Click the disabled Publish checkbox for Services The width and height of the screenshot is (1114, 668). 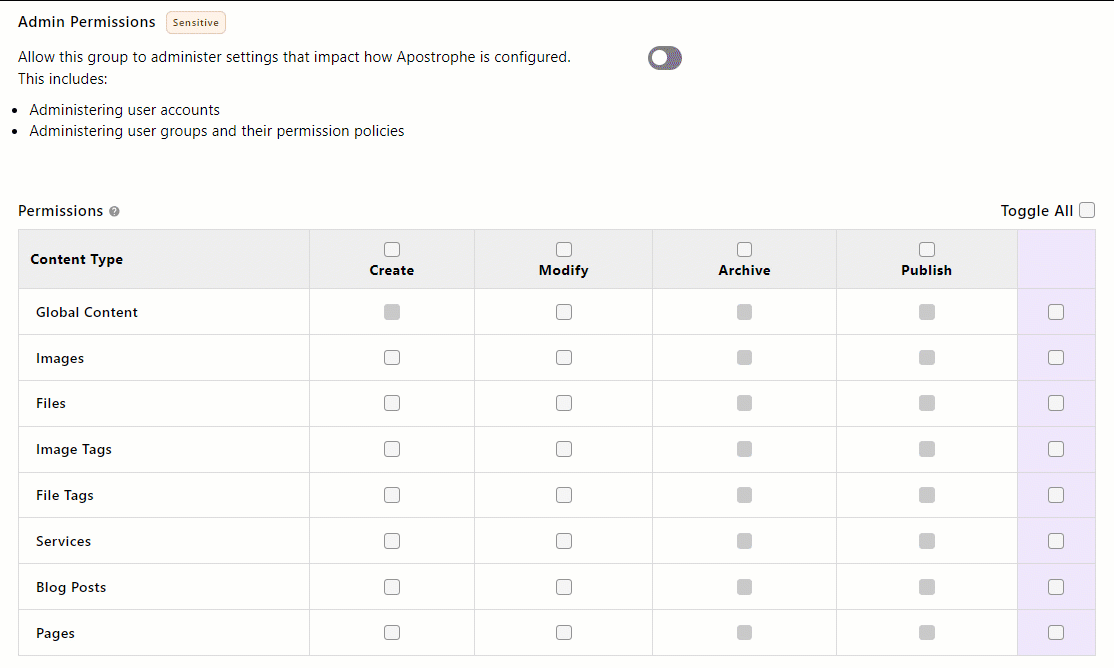(926, 541)
